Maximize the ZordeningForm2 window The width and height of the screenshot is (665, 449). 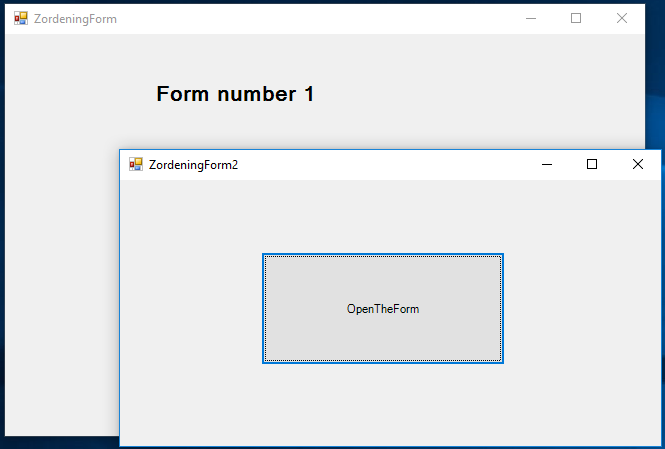click(x=592, y=164)
